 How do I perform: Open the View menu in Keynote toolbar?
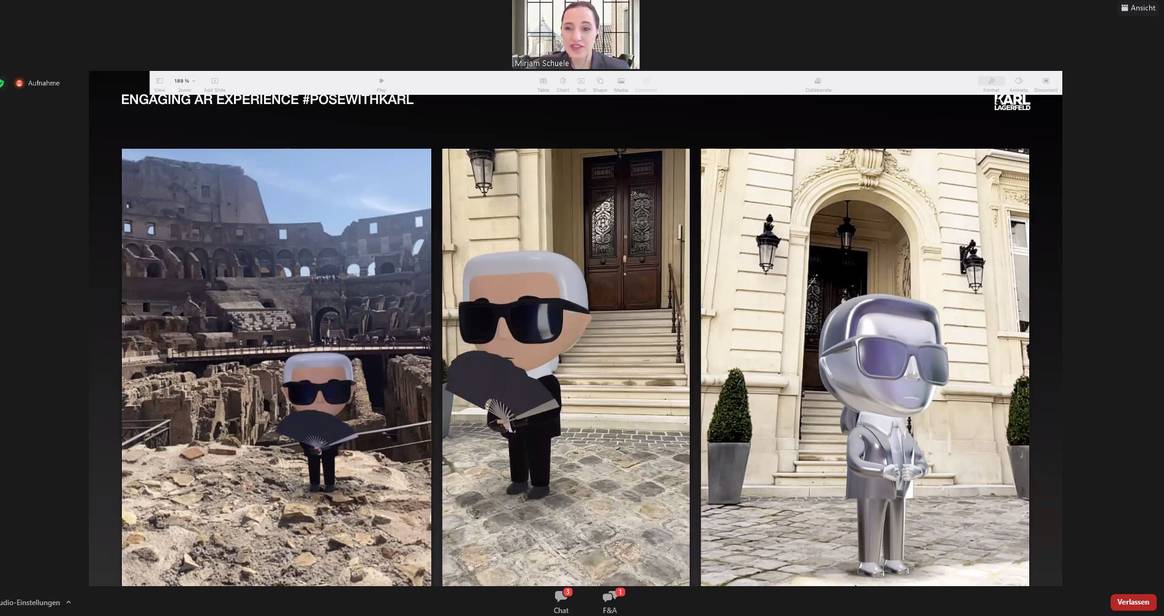point(160,83)
